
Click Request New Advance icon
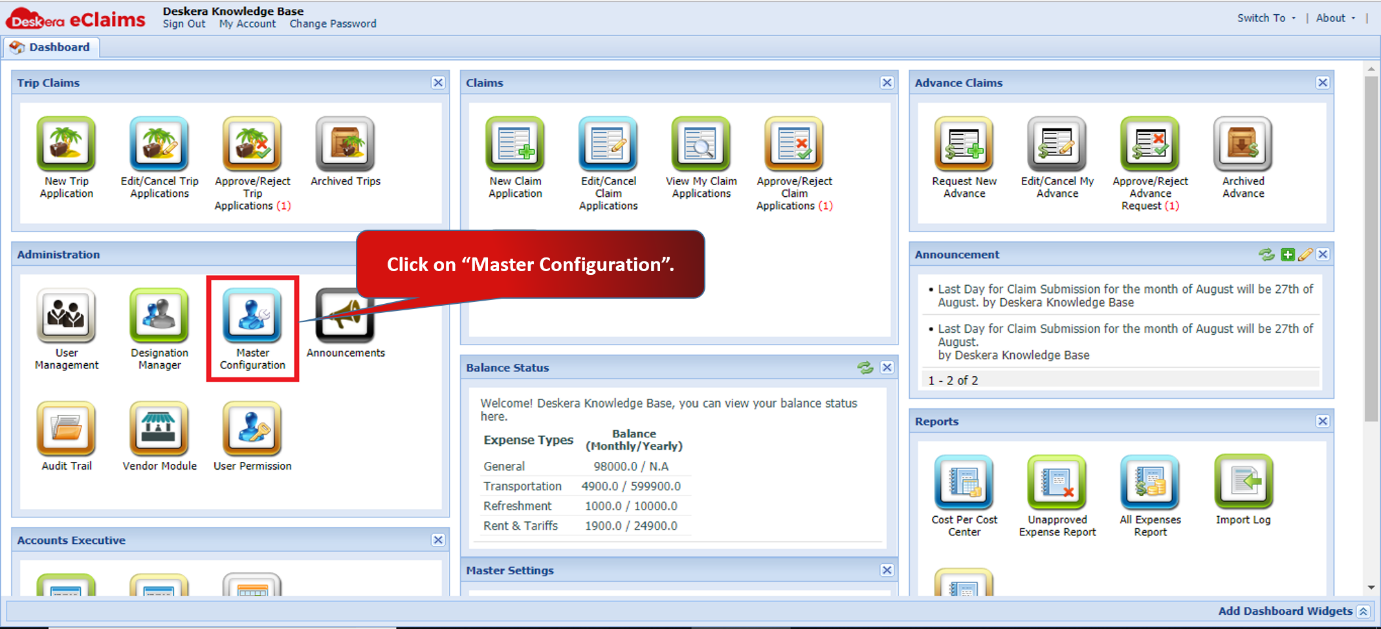tap(964, 144)
